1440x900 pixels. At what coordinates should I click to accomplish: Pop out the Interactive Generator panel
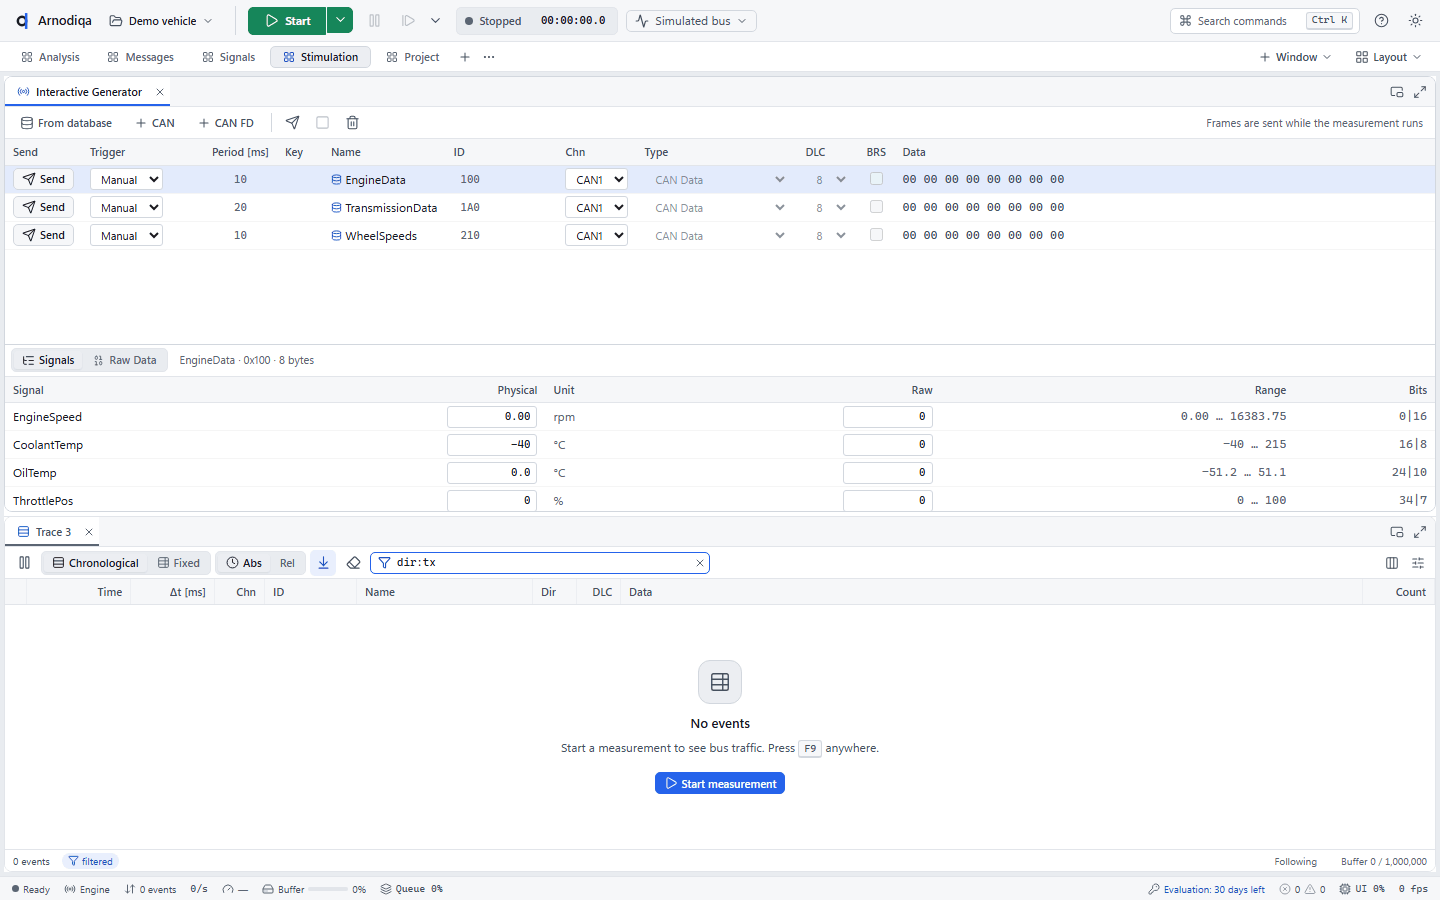1397,92
